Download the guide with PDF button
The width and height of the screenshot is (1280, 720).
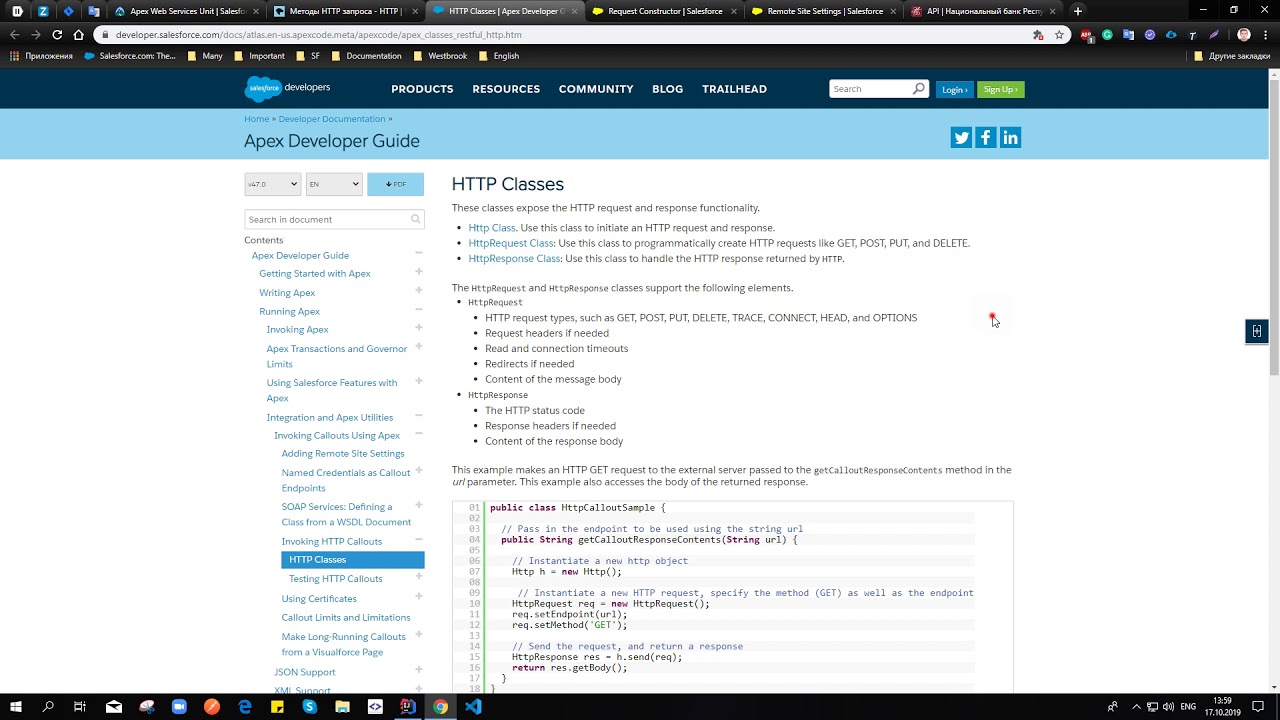(395, 184)
